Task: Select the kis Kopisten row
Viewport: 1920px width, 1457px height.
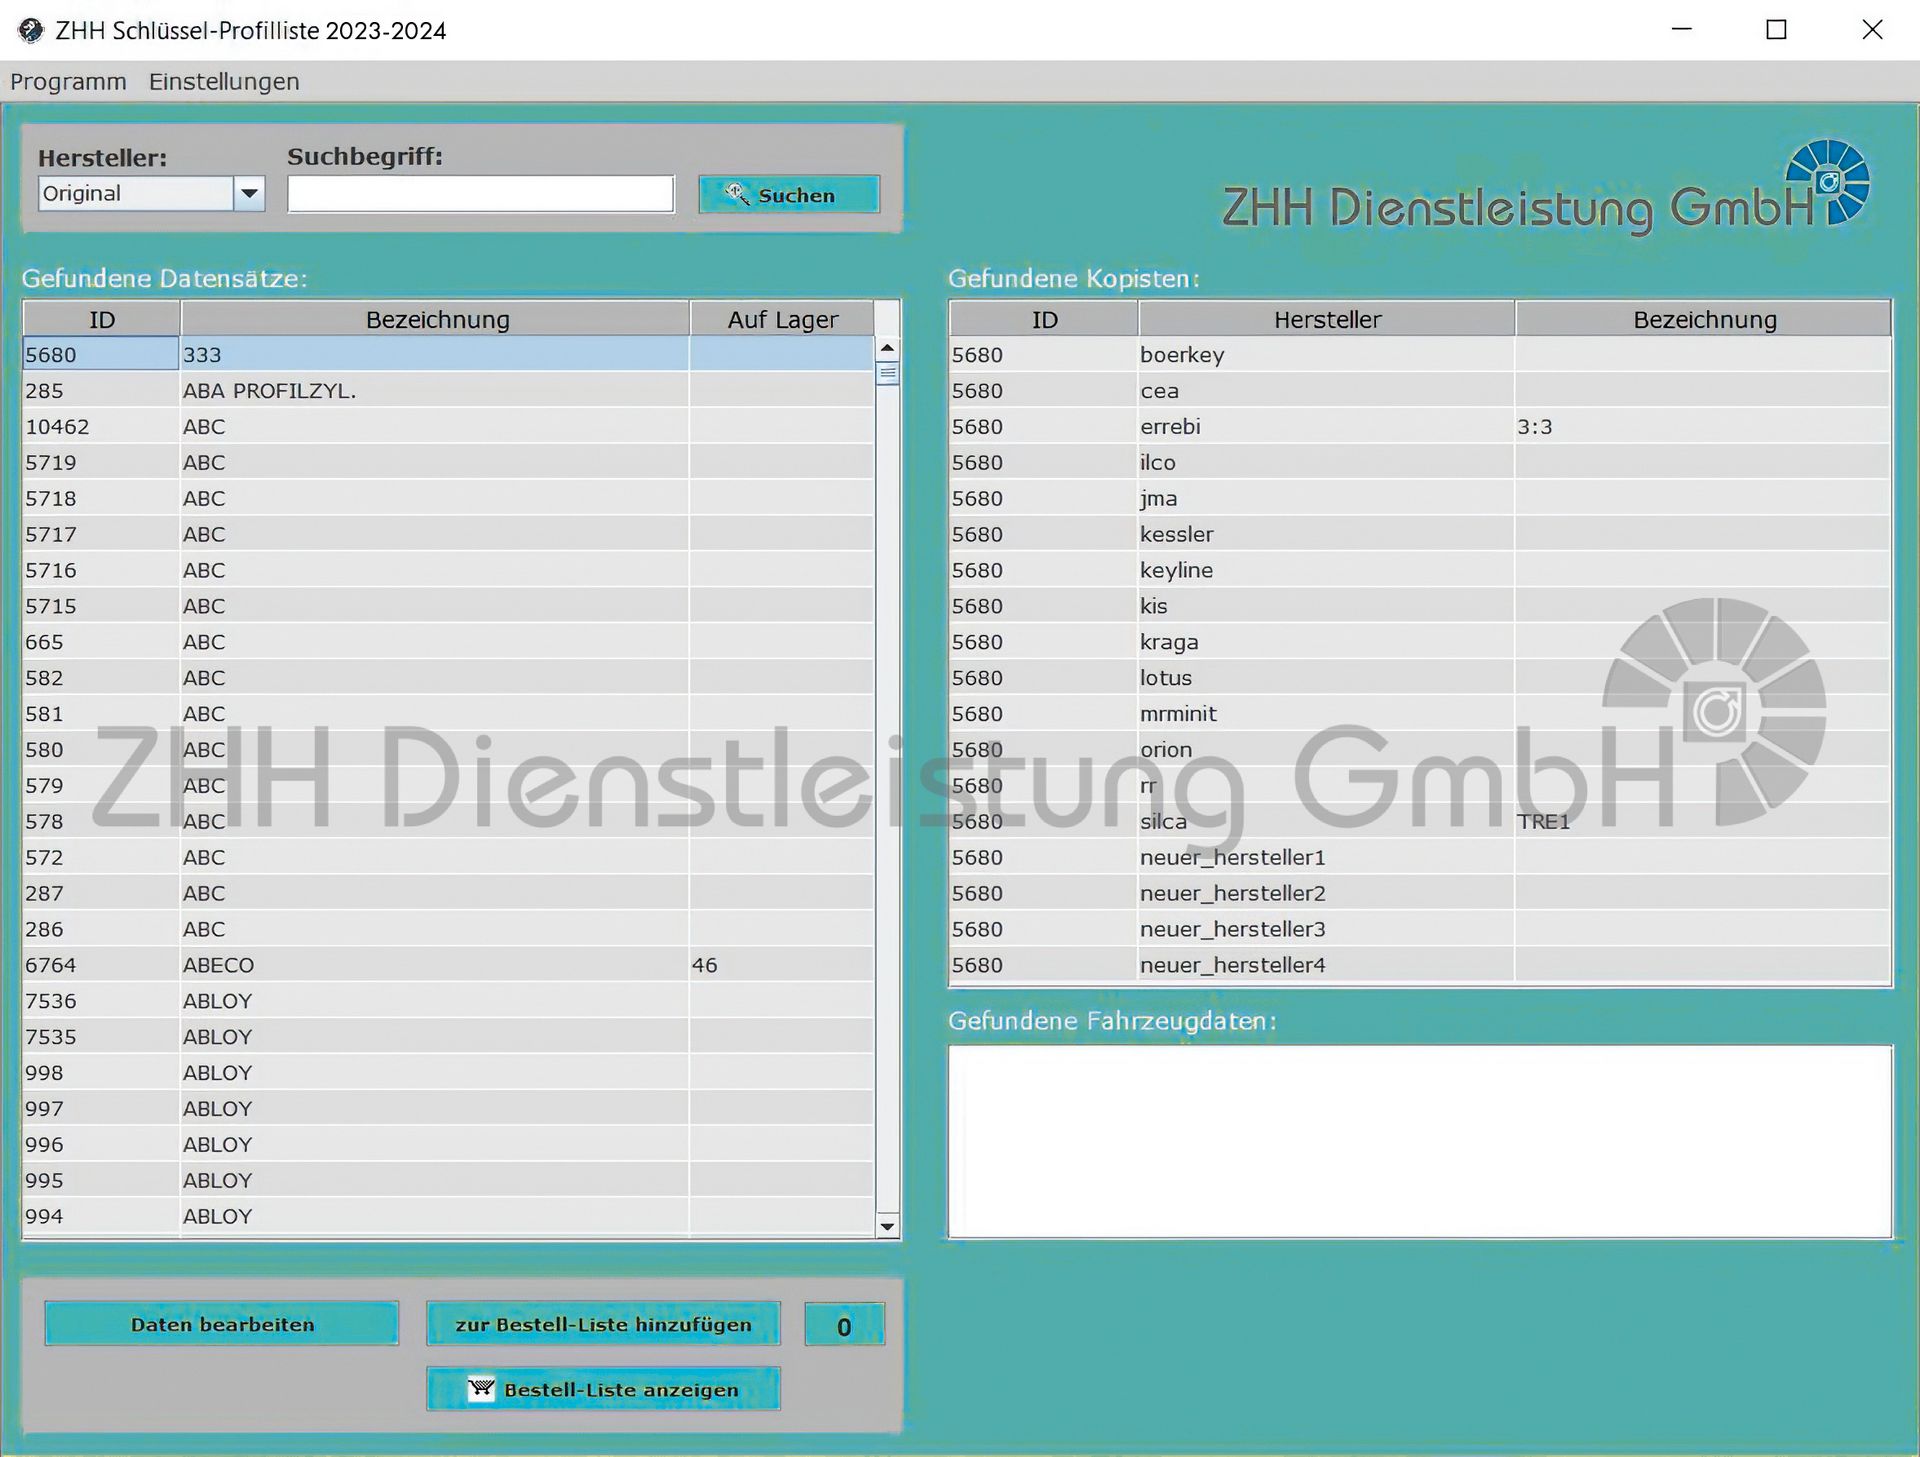Action: [x=1420, y=606]
